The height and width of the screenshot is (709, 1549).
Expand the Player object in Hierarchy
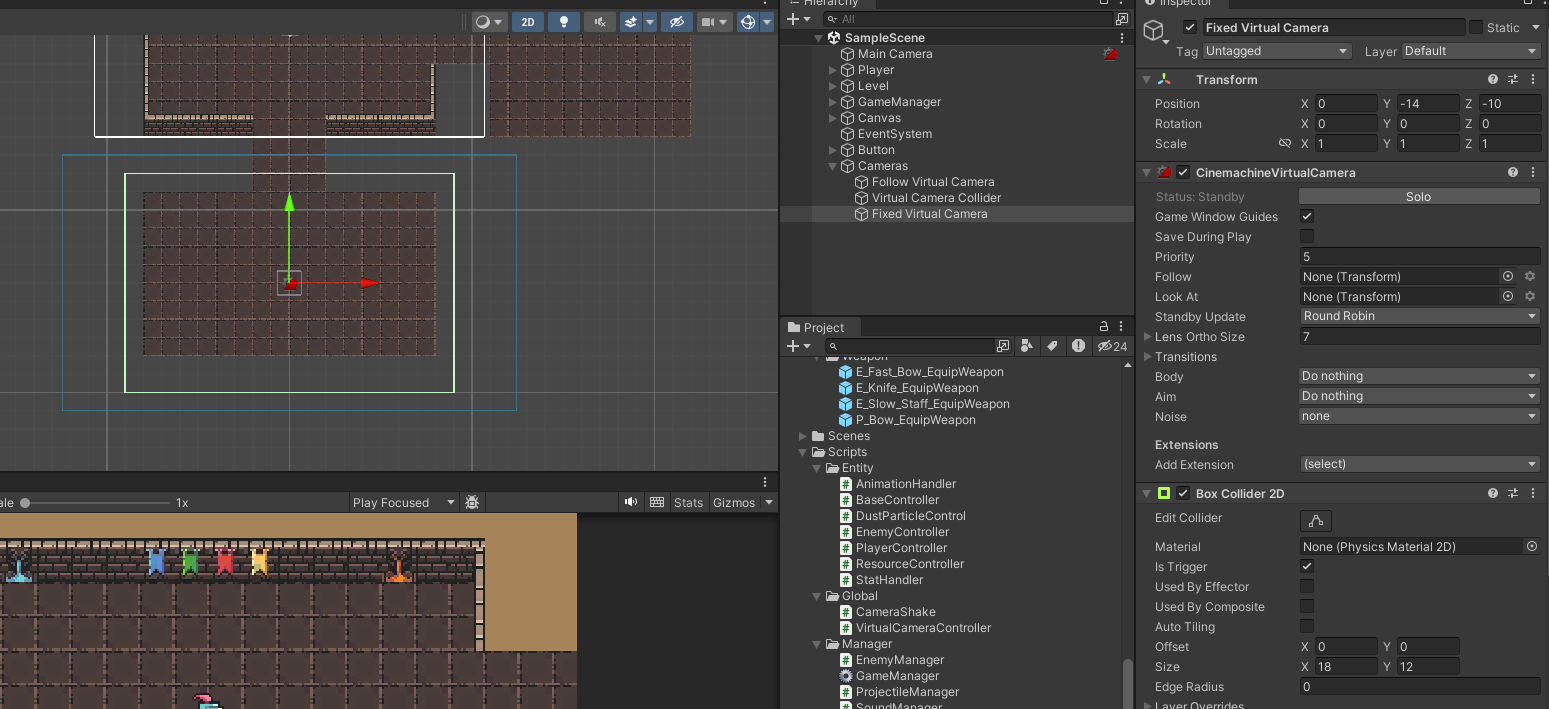tap(833, 70)
